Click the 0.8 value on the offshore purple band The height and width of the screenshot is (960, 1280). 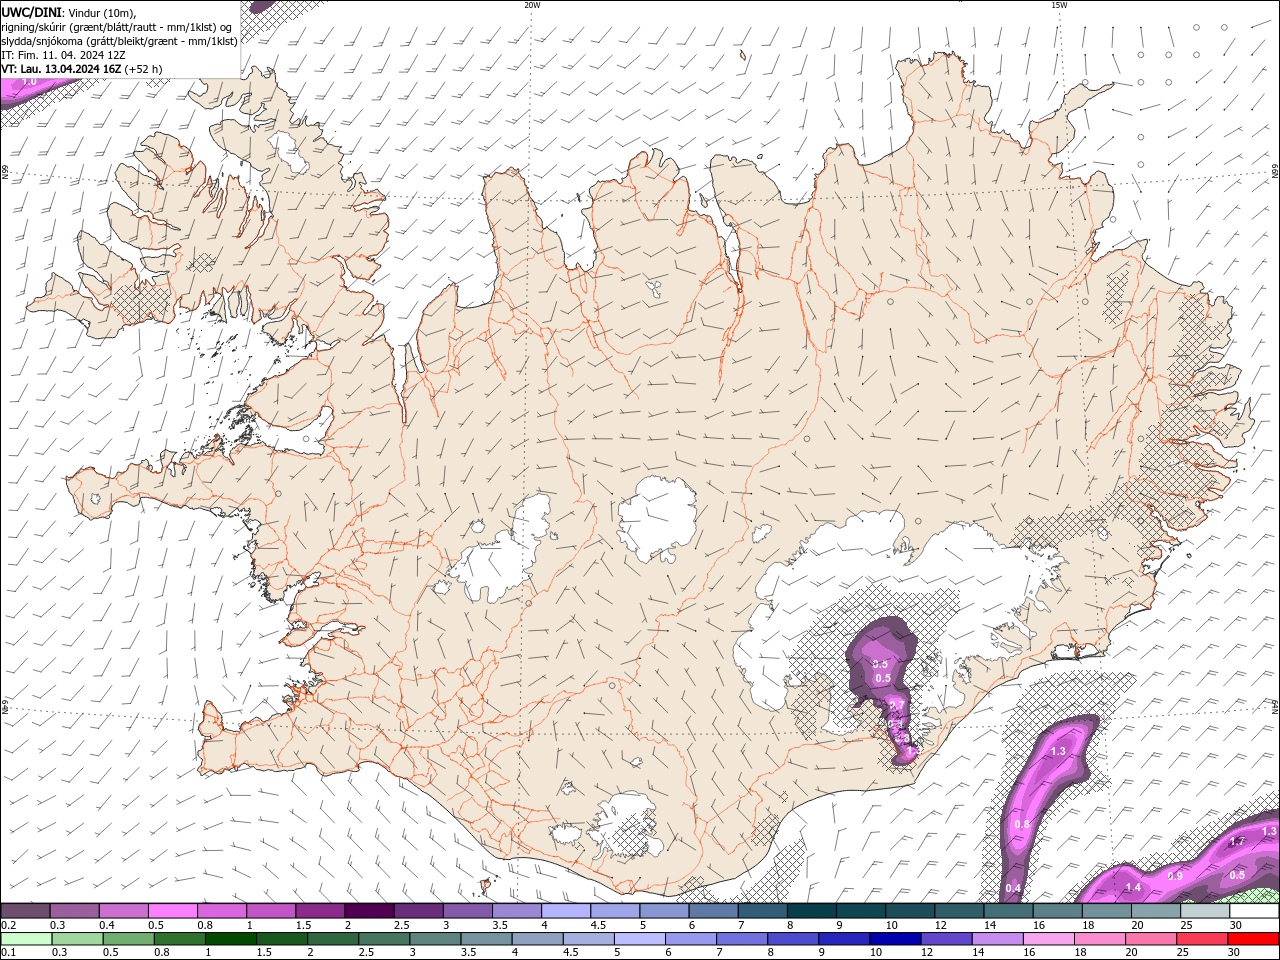[x=1022, y=824]
